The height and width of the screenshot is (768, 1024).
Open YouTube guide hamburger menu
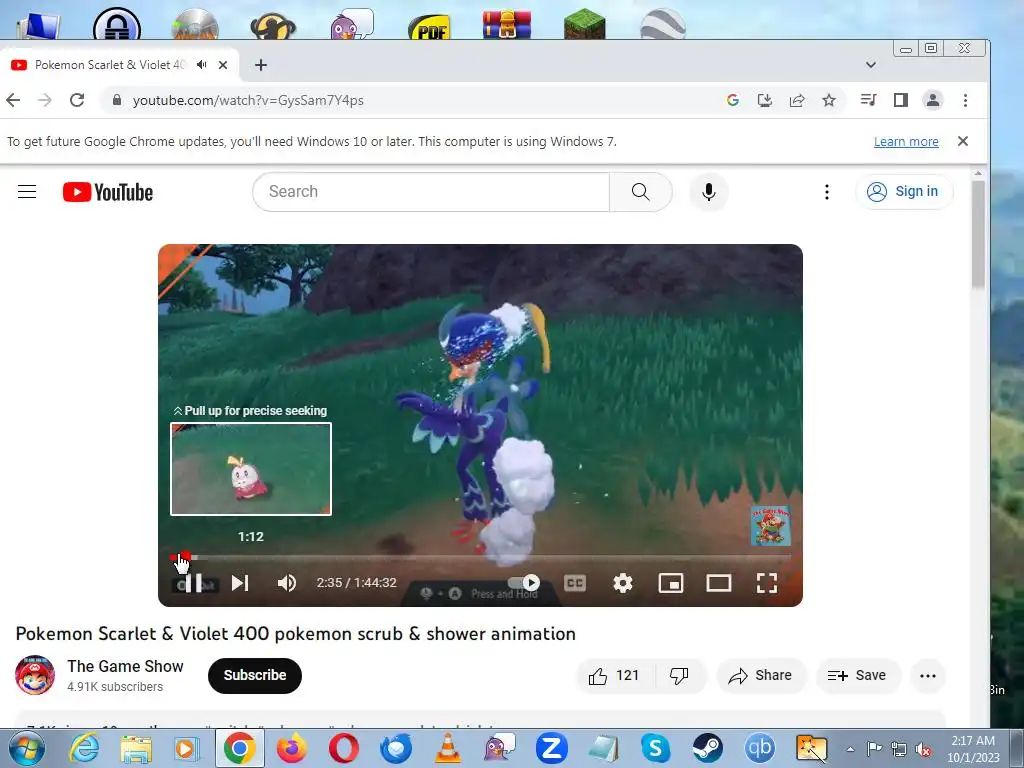(x=27, y=191)
